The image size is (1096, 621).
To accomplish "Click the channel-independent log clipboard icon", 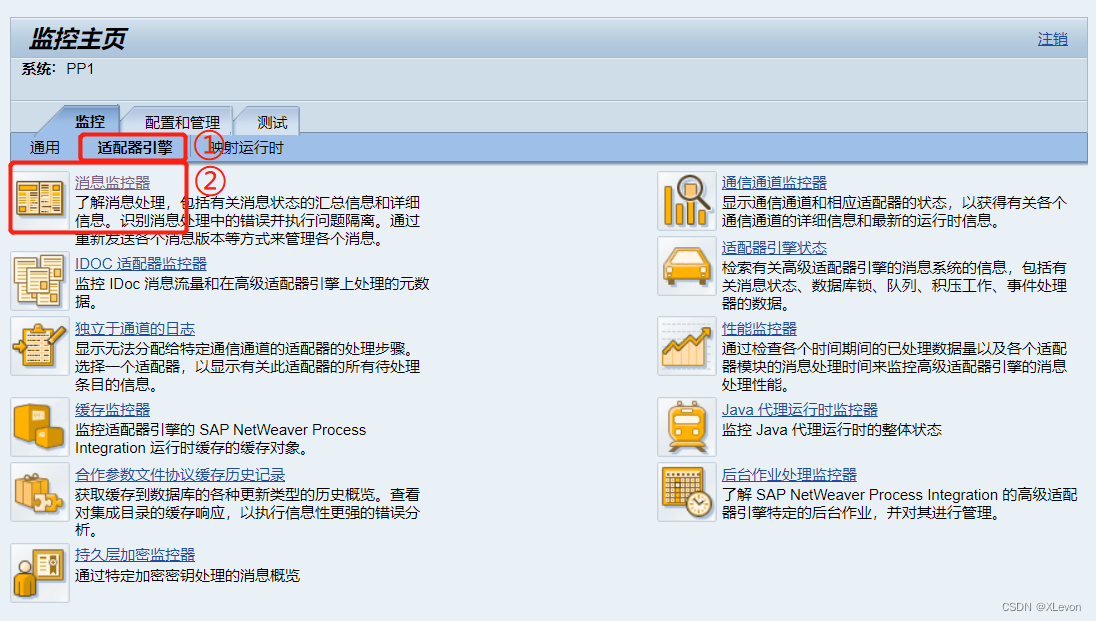I will click(x=39, y=347).
